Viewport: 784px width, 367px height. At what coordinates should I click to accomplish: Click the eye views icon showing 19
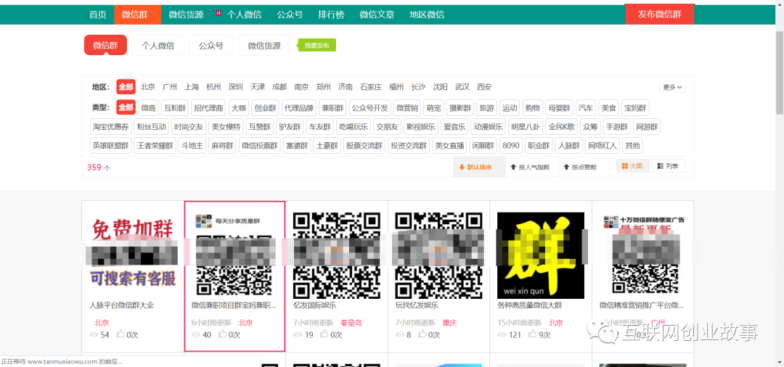click(x=298, y=334)
